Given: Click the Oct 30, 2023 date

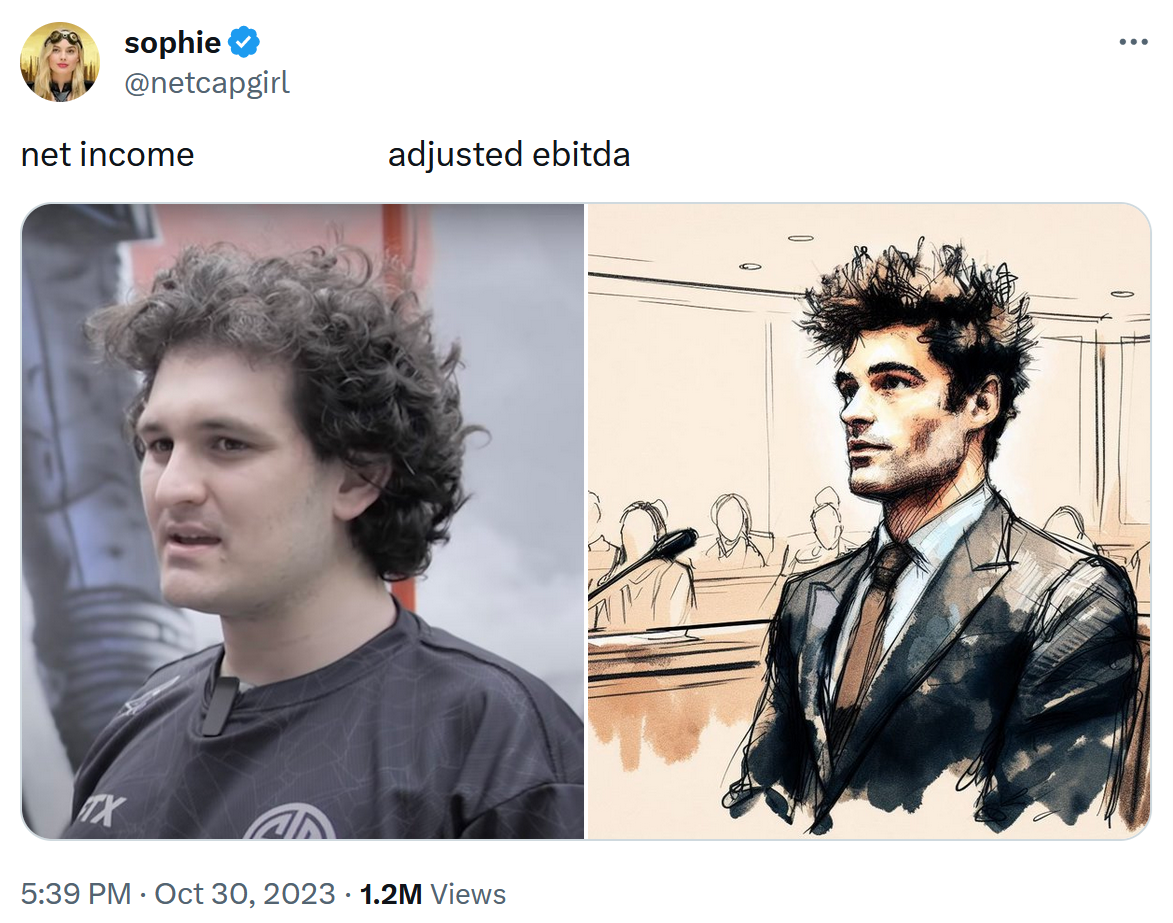Looking at the screenshot, I should (x=245, y=894).
